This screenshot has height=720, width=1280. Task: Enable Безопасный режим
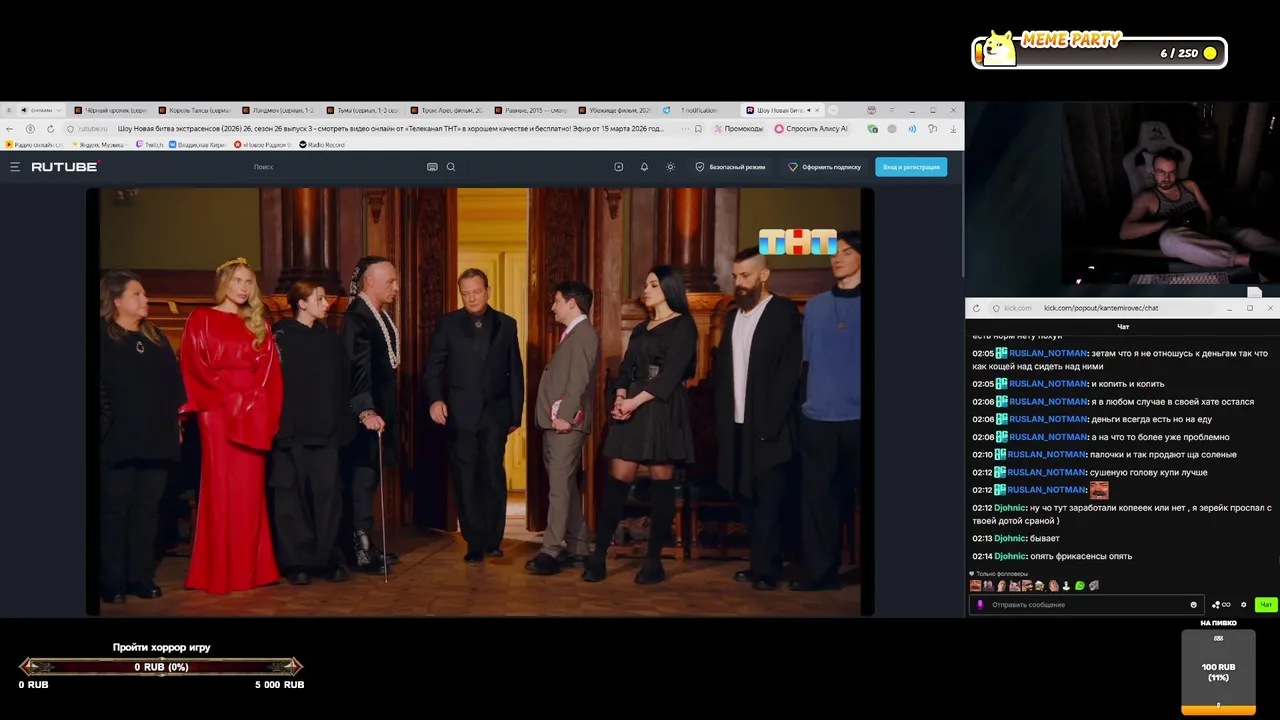[x=730, y=167]
